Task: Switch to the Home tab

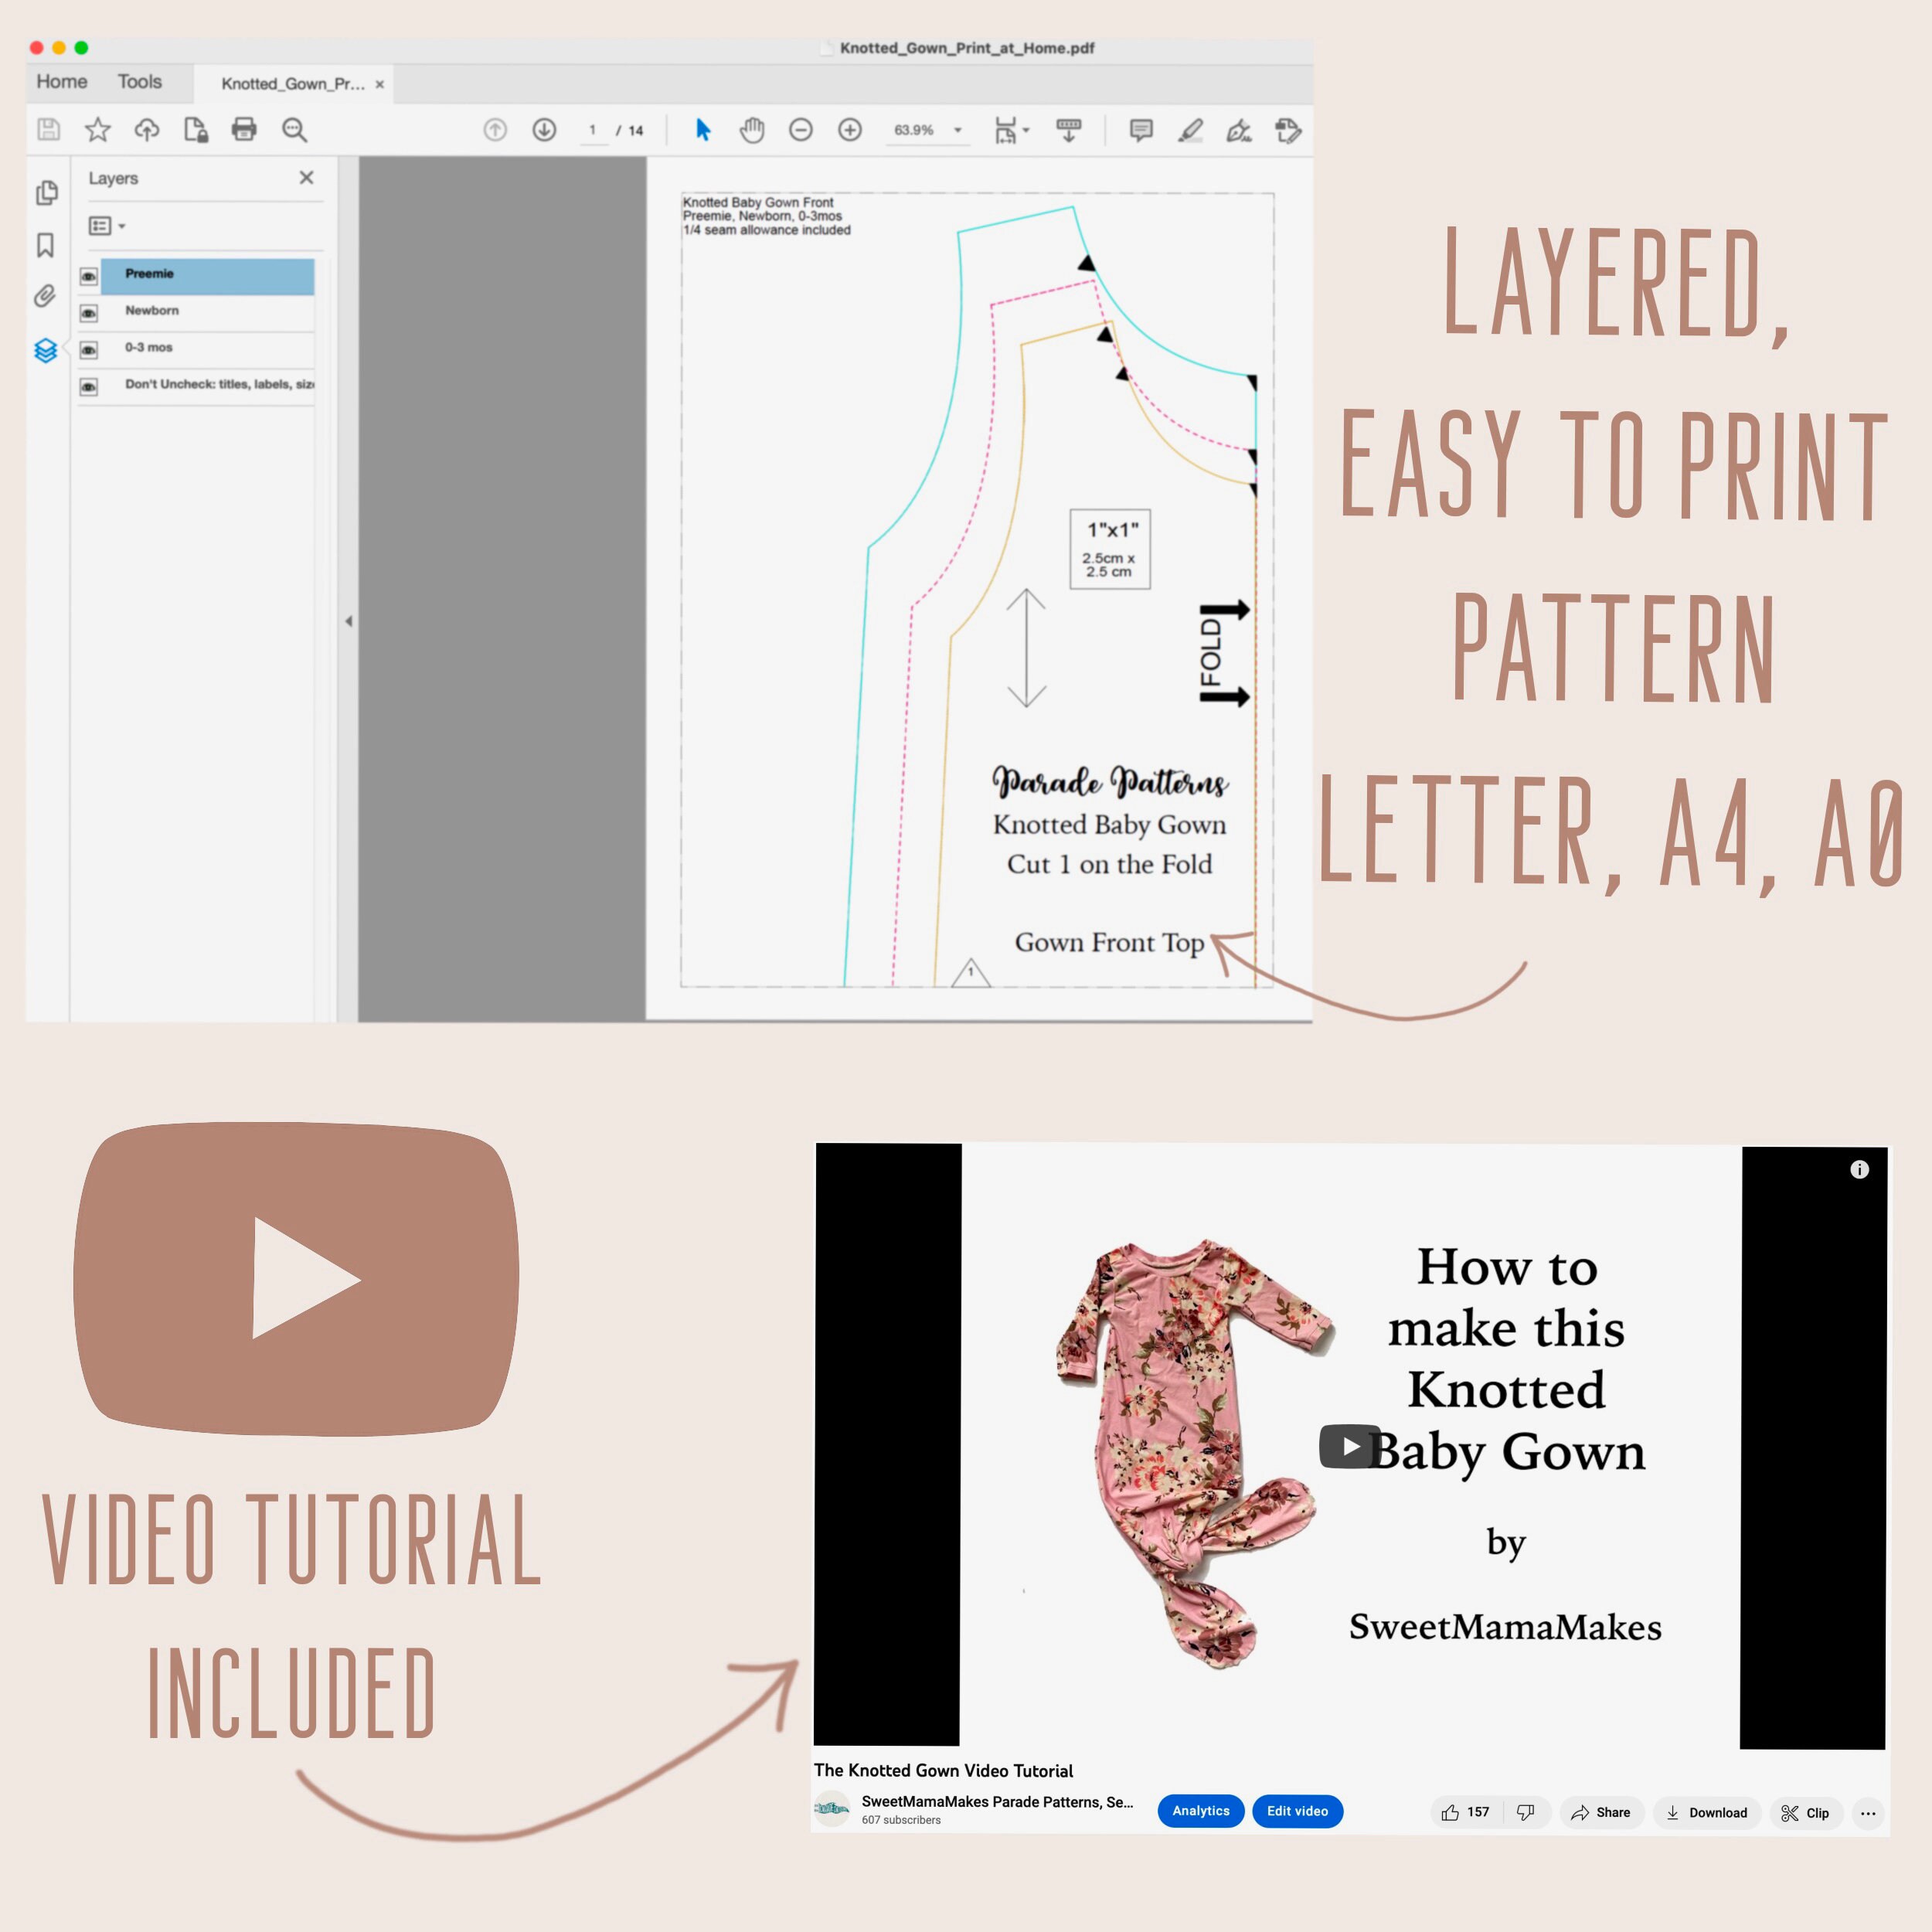Action: [x=62, y=82]
